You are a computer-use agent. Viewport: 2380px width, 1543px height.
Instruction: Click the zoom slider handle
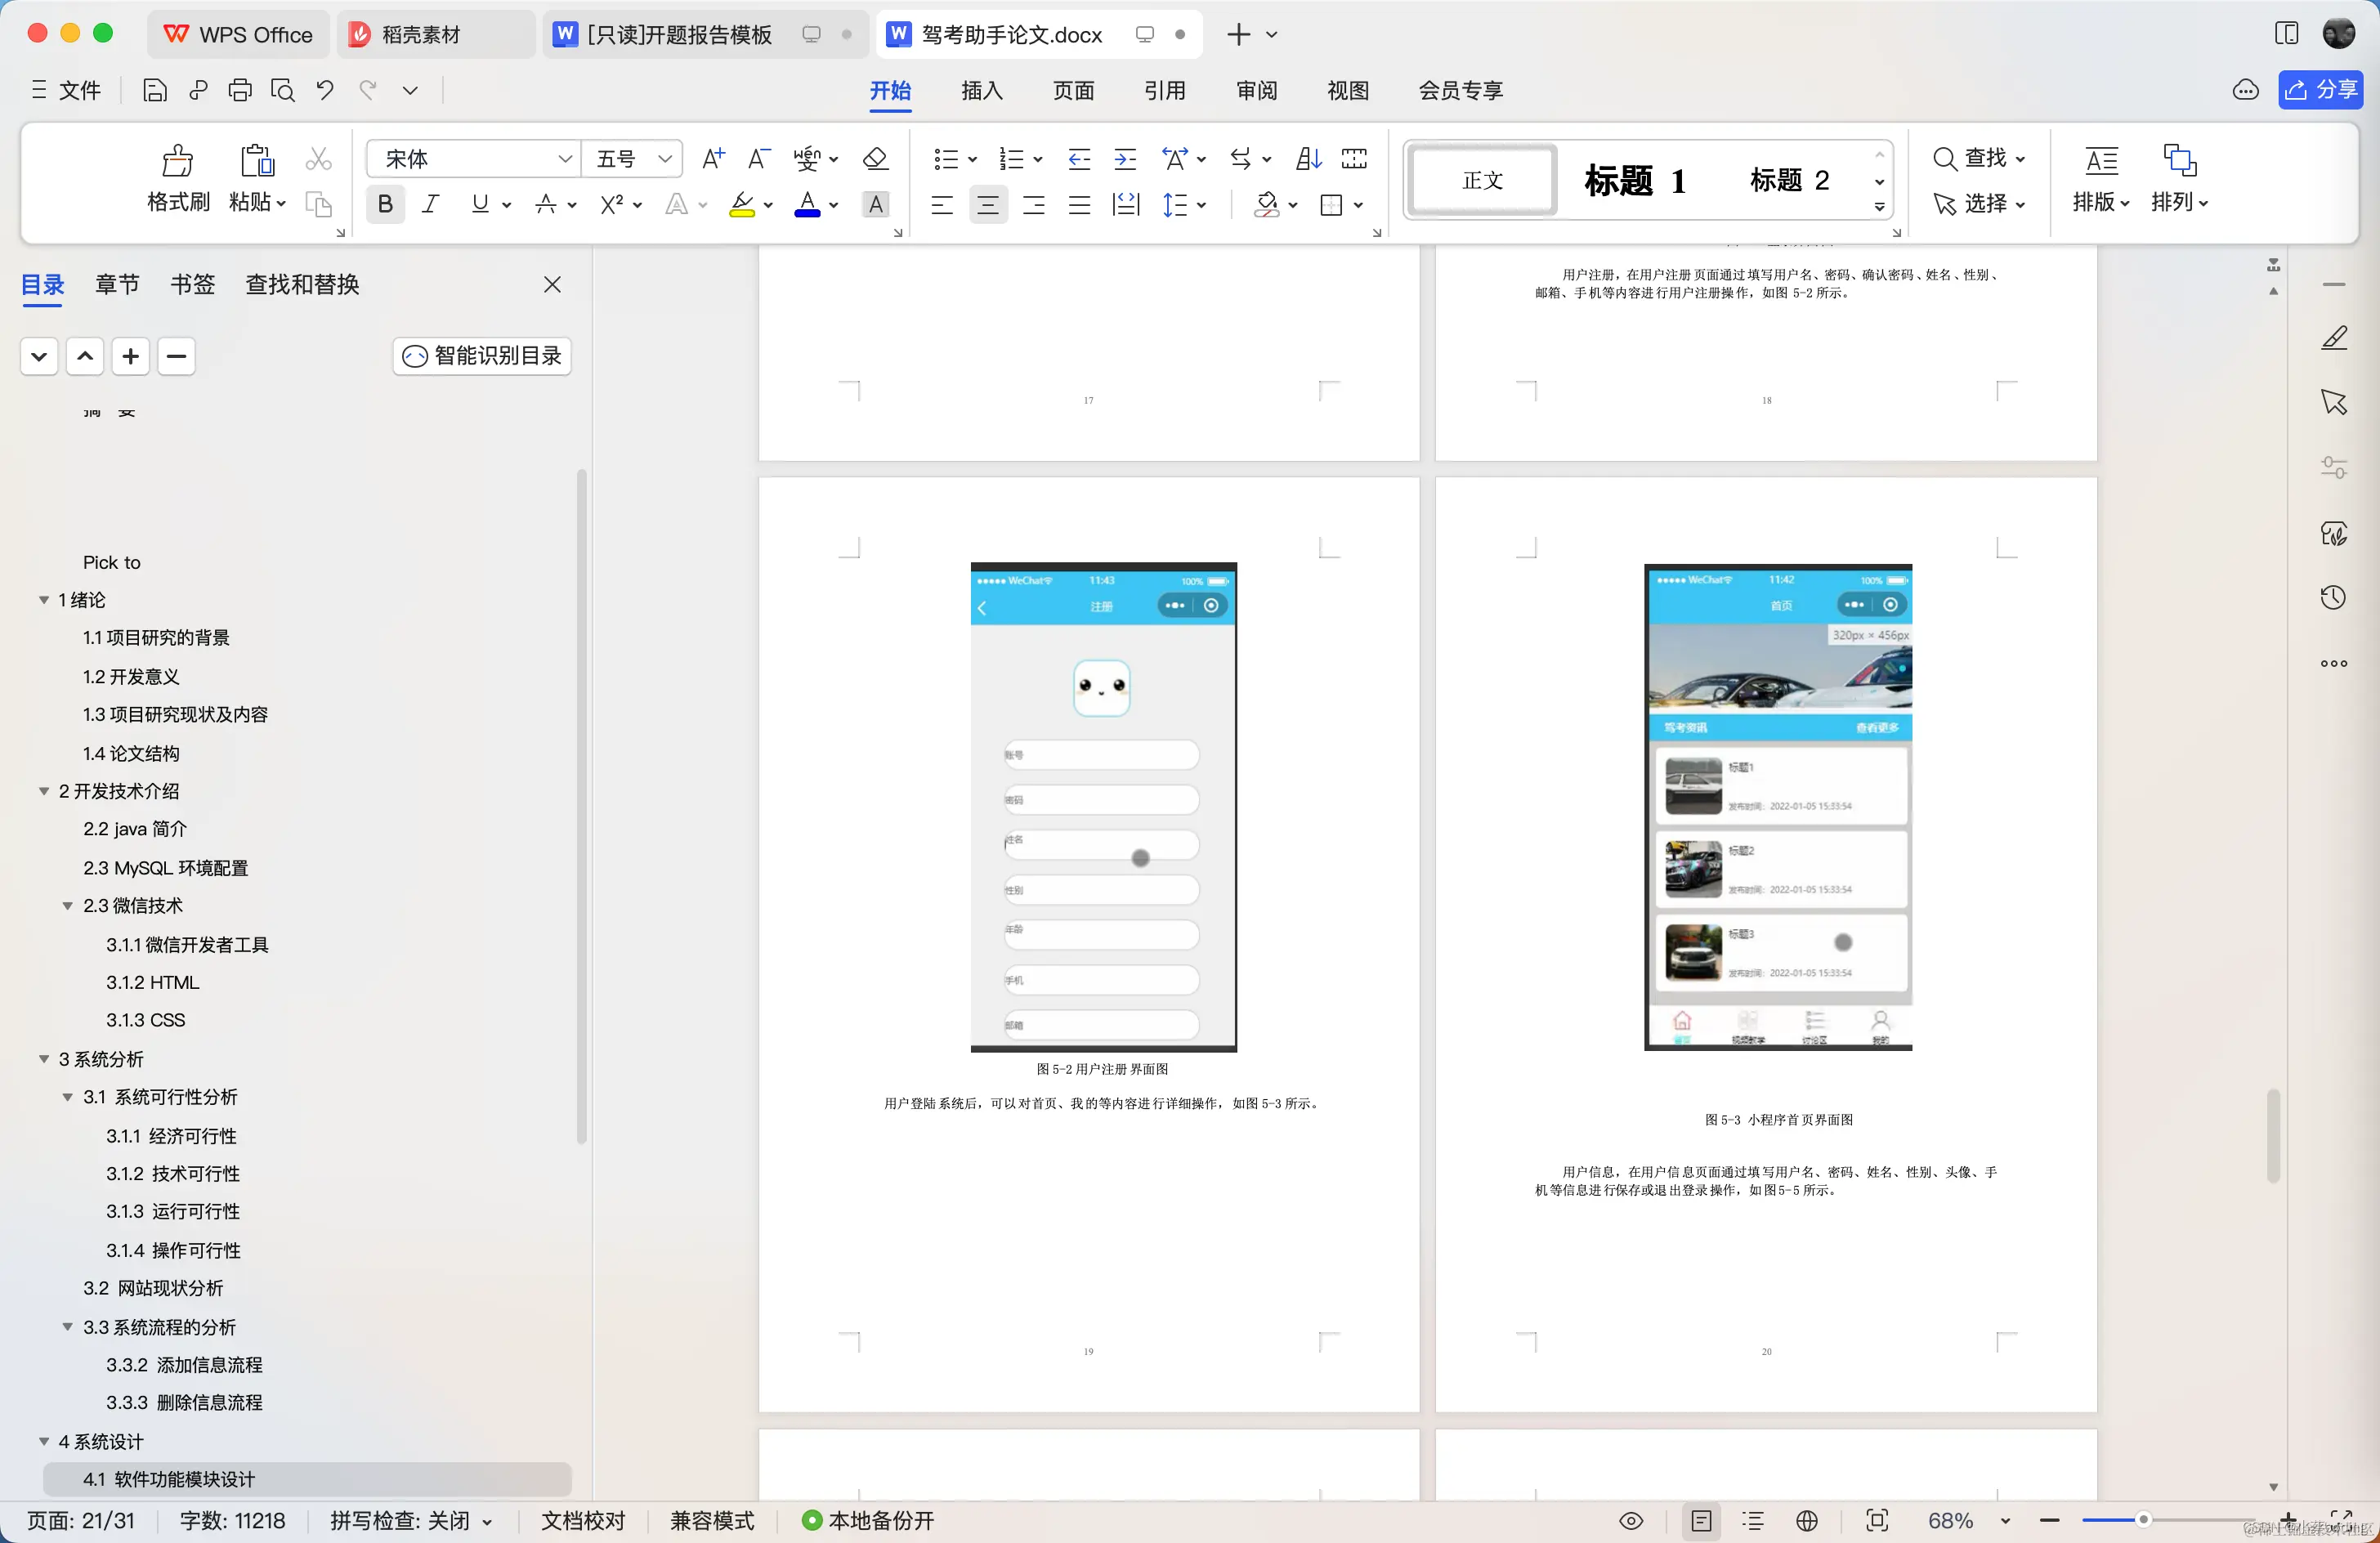tap(2143, 1521)
